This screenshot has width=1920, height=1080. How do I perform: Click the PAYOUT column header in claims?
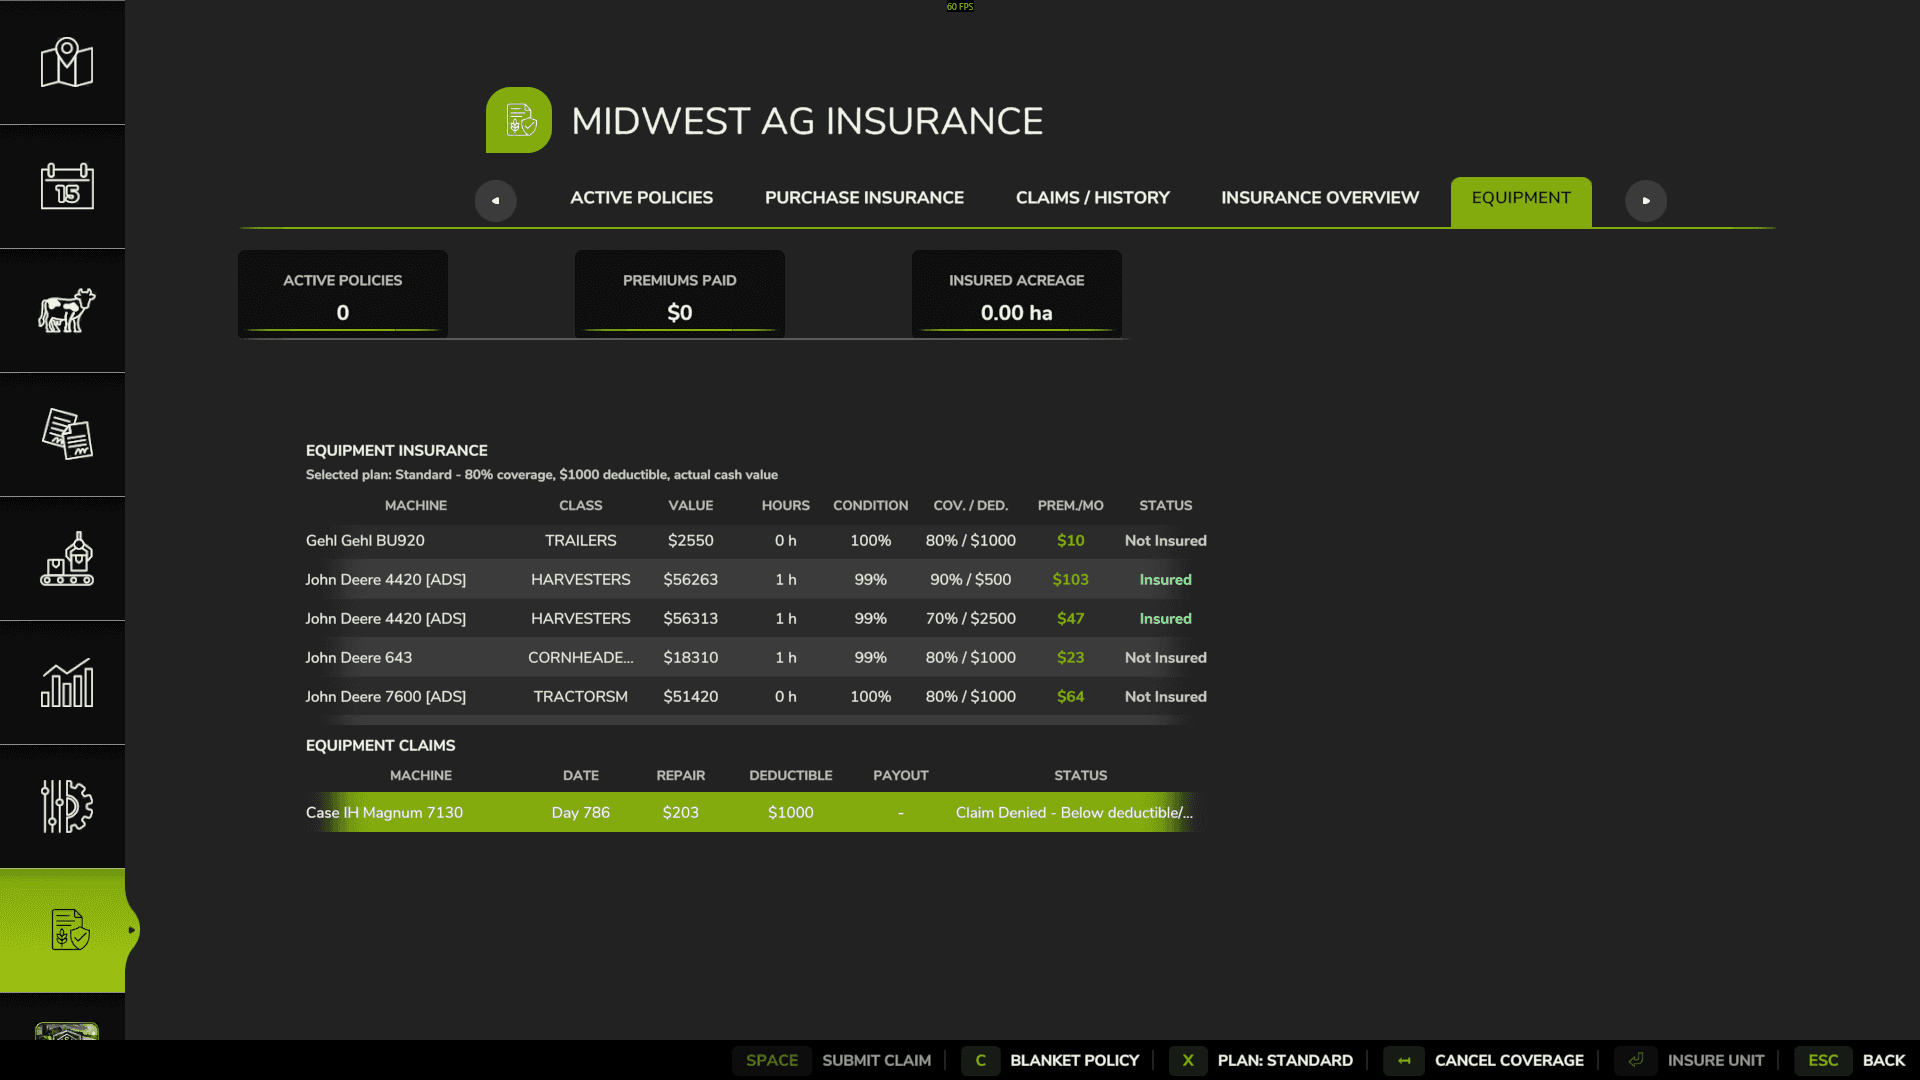pos(900,775)
